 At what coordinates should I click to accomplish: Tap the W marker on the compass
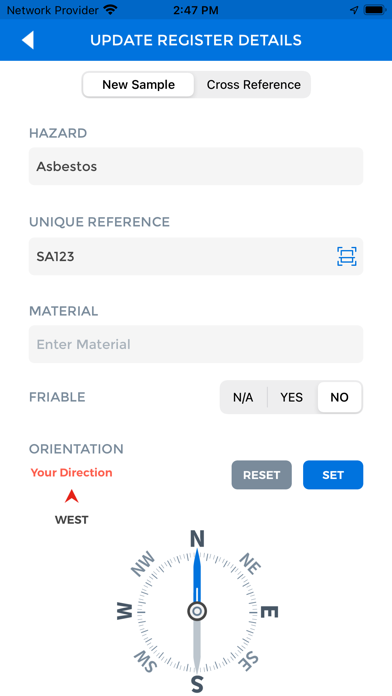[x=125, y=611]
